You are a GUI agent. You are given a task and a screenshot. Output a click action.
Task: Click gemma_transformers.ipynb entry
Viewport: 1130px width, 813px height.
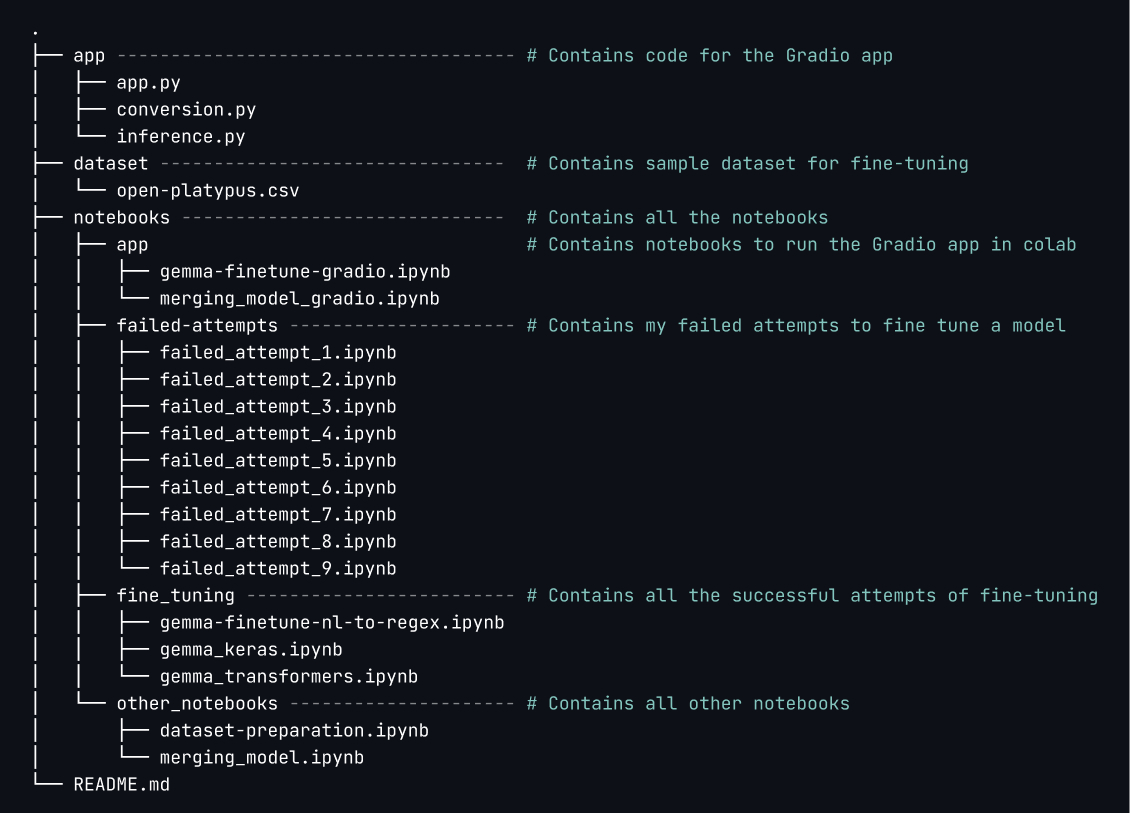point(288,677)
